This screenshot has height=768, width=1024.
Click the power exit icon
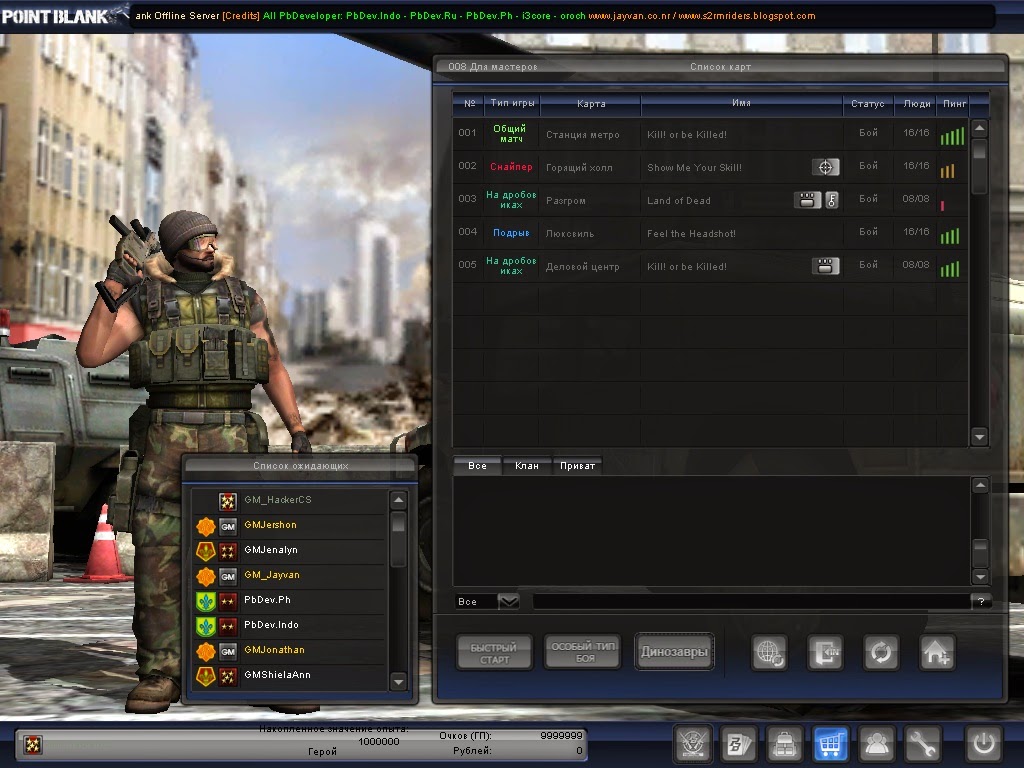(x=984, y=743)
